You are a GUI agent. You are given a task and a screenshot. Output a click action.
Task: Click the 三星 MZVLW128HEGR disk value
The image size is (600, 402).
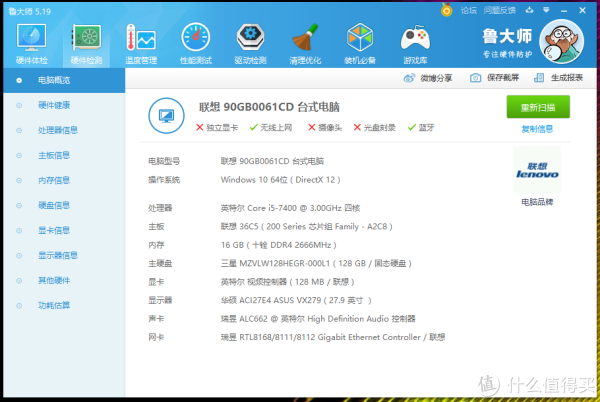(x=316, y=264)
